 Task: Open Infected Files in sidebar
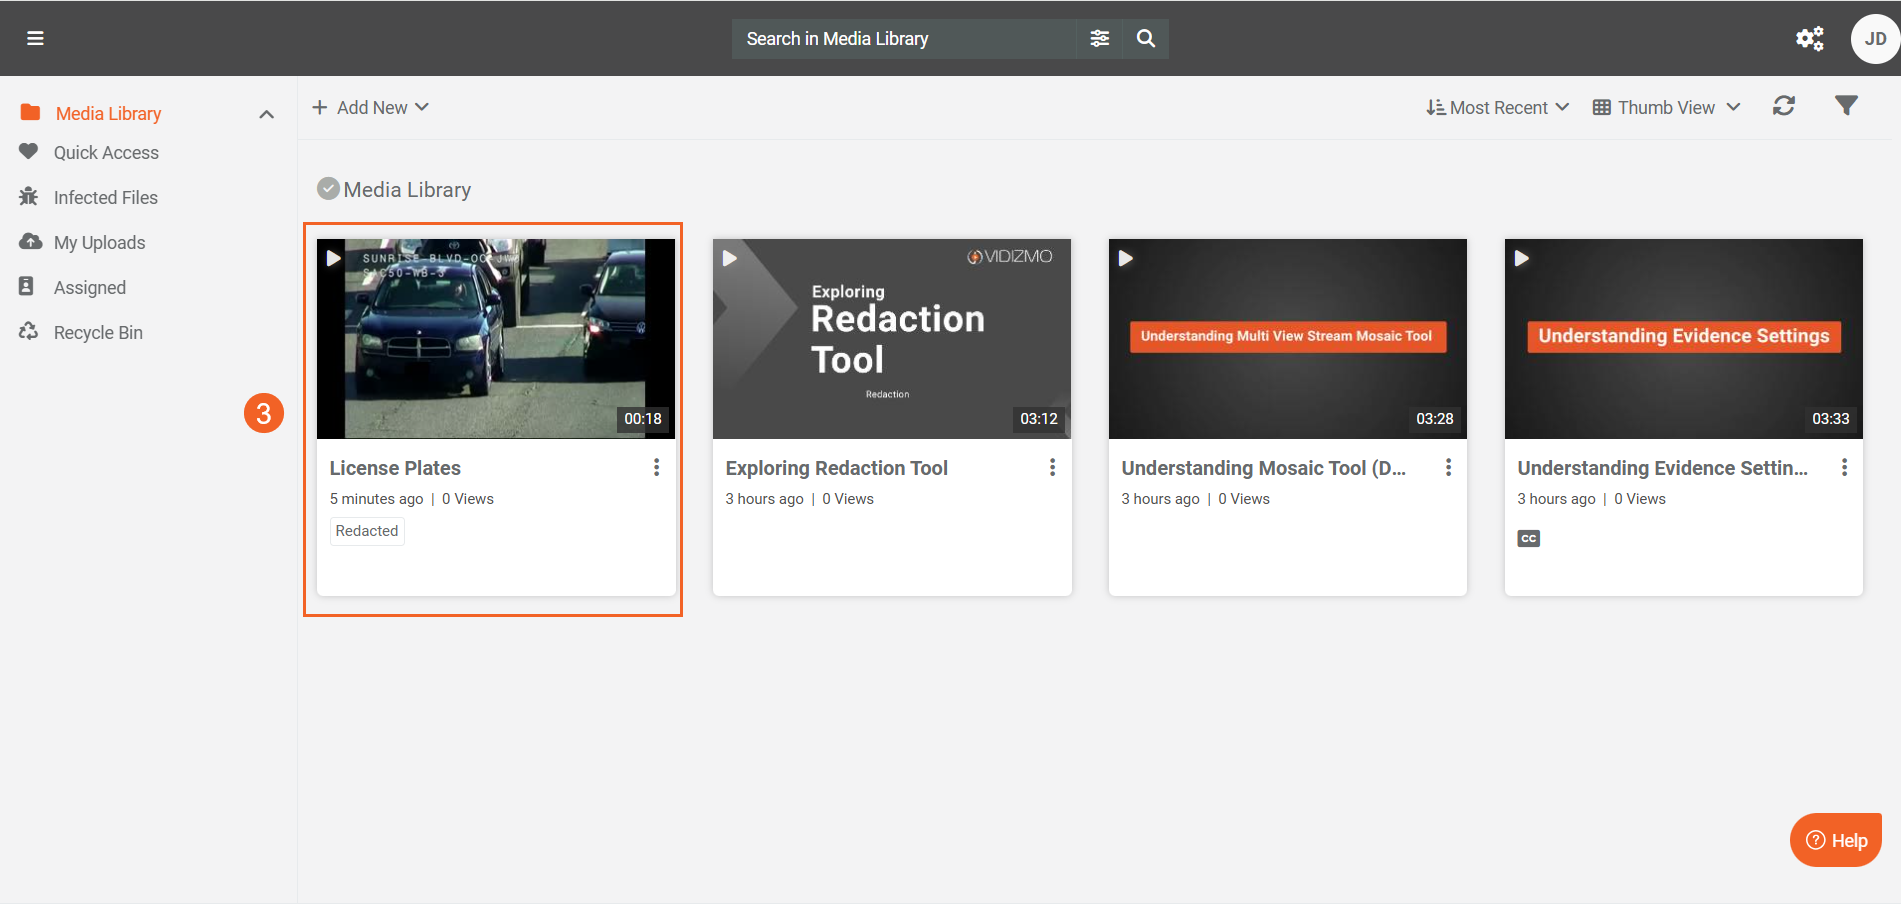point(105,198)
